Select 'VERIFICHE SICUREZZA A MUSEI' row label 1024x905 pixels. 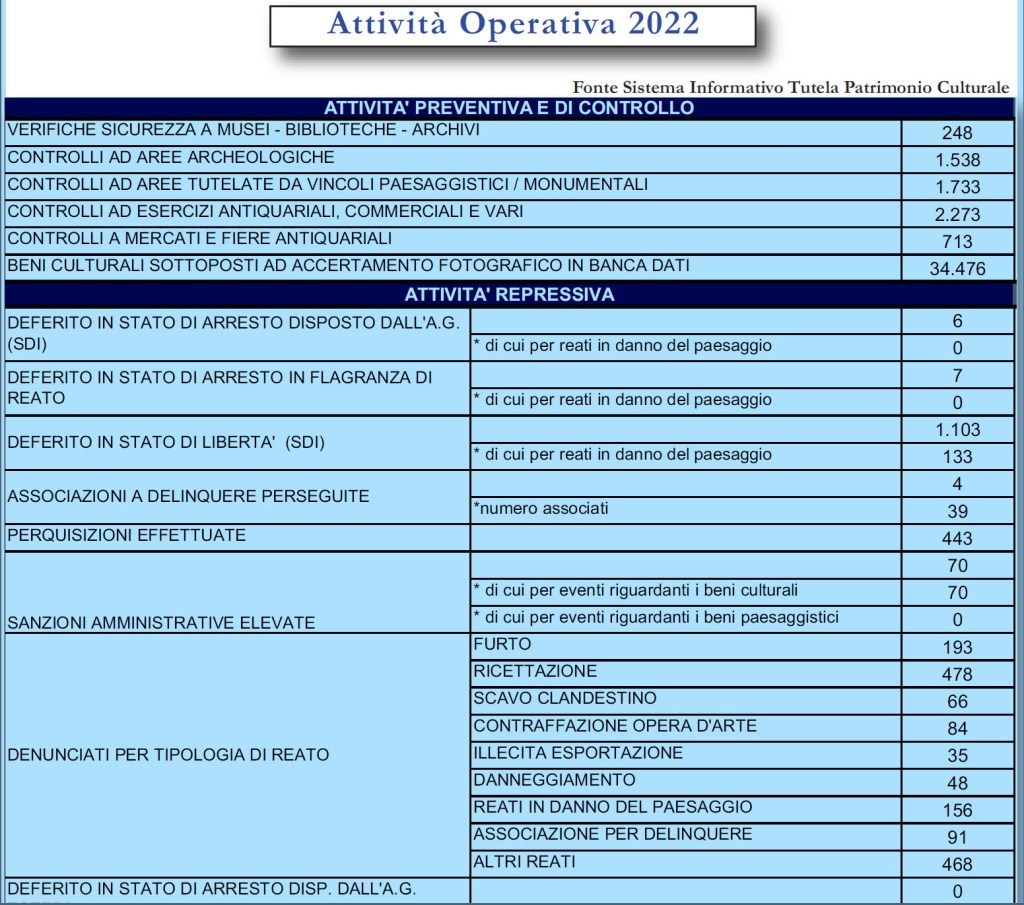click(x=243, y=131)
